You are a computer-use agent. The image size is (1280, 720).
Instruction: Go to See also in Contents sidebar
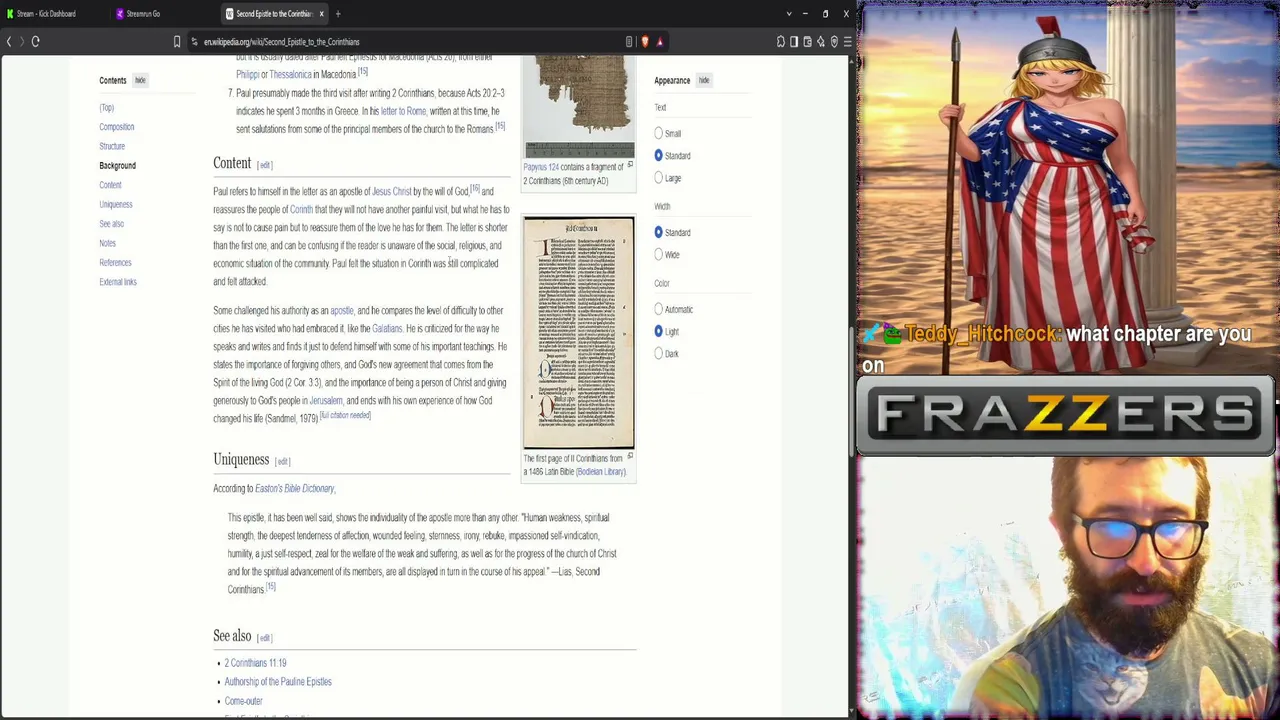click(x=112, y=224)
